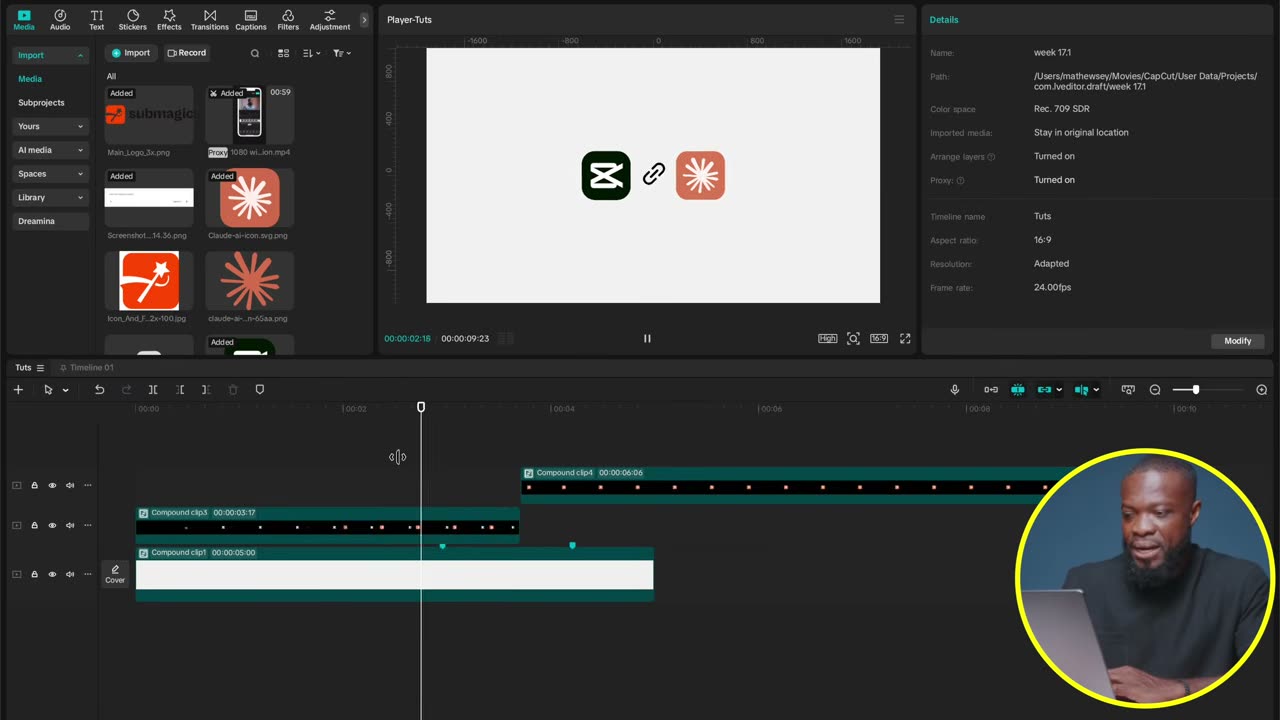Open the Effects panel
The width and height of the screenshot is (1280, 720).
[169, 19]
